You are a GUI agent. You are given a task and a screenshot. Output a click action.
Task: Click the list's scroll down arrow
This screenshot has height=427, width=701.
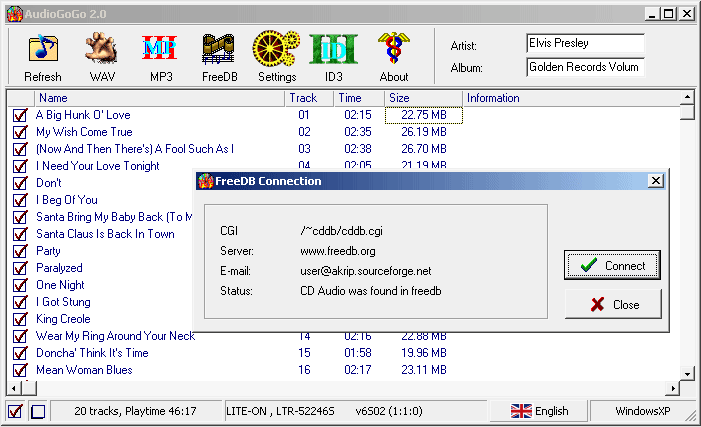(687, 374)
